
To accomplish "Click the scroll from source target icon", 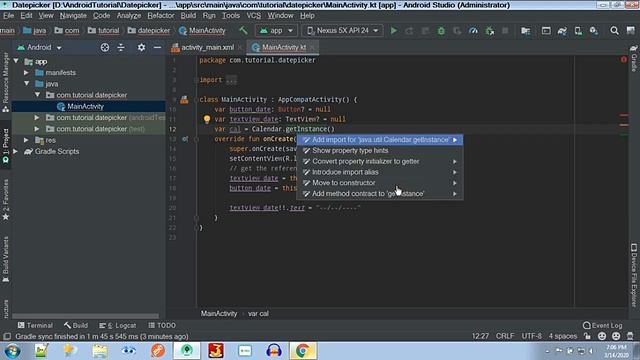I will tap(105, 47).
